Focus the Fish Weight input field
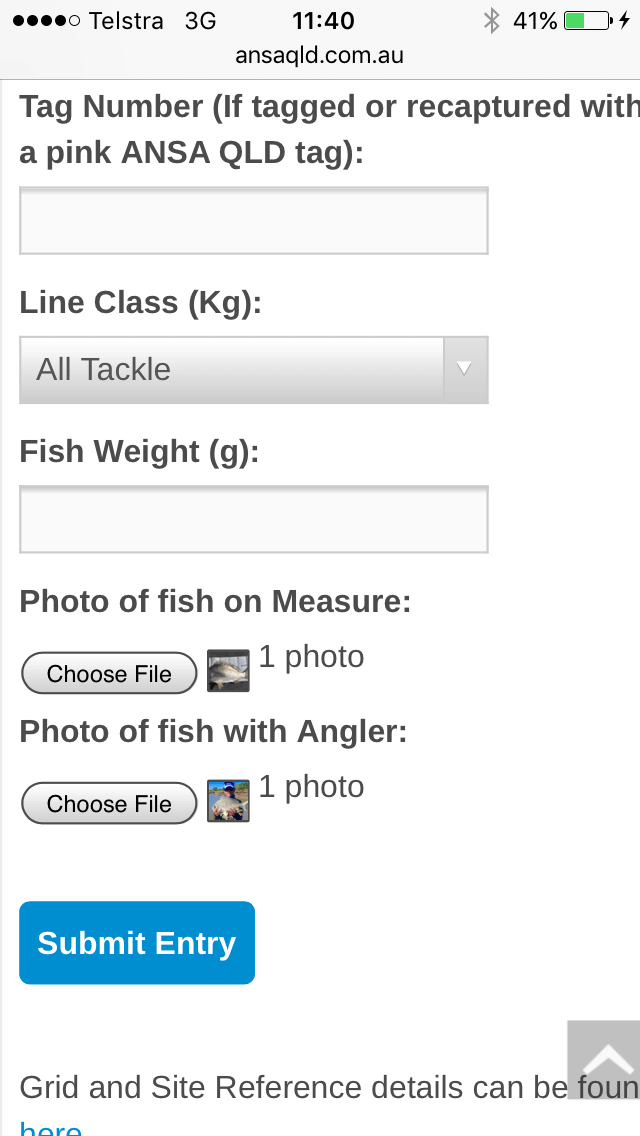Screen dimensions: 640x1136 coord(253,519)
